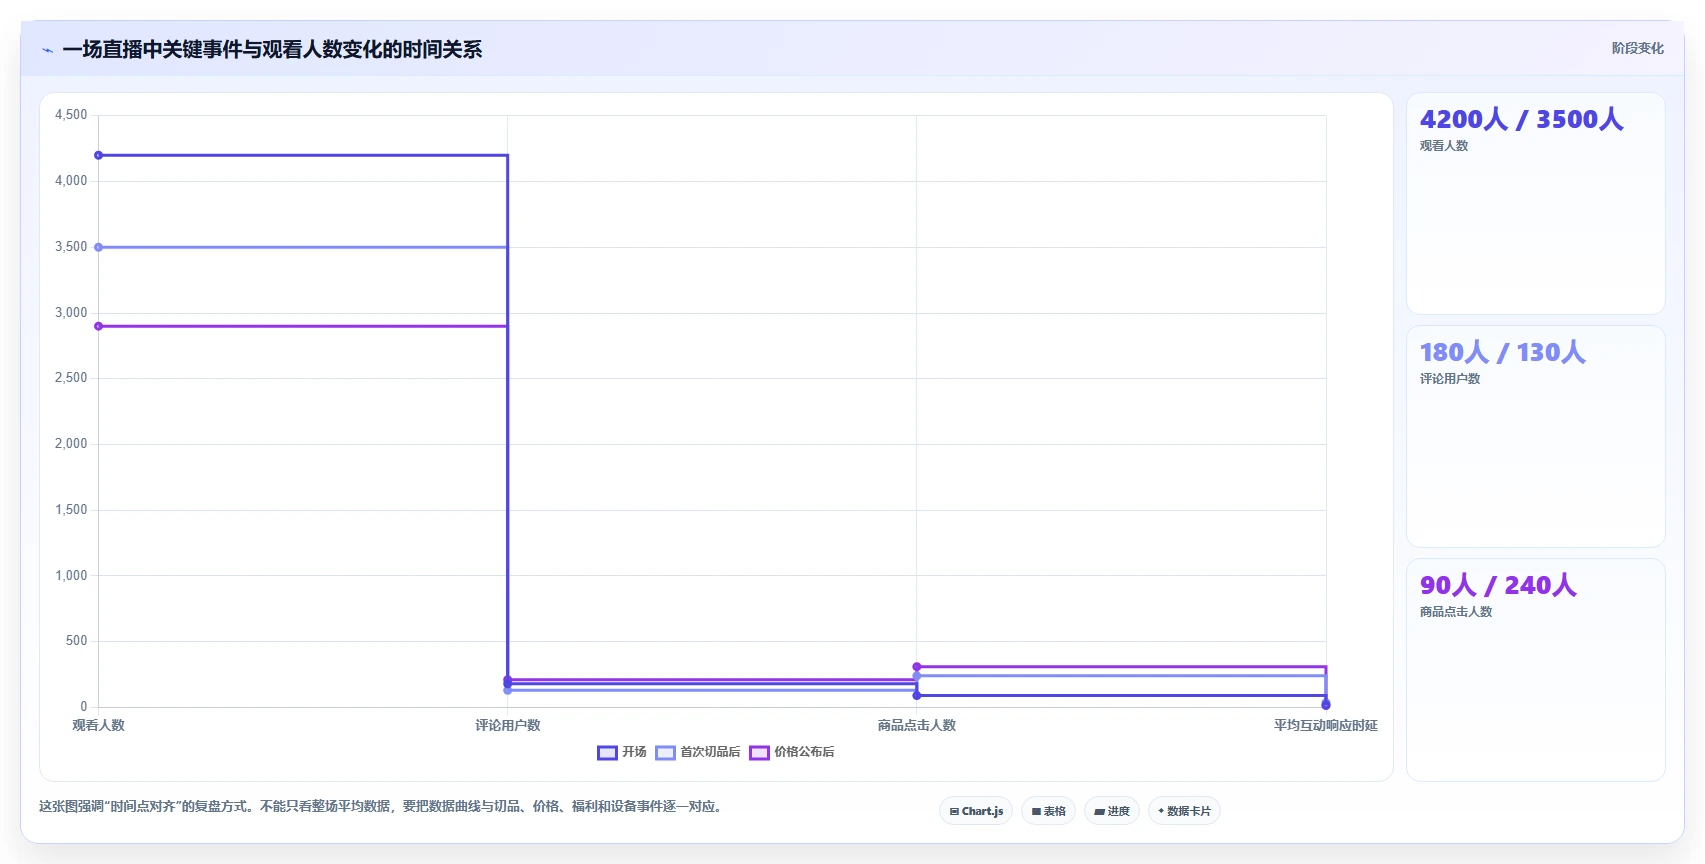Click the 平均互动响应时延 x-axis label
The image size is (1705, 864).
1326,725
